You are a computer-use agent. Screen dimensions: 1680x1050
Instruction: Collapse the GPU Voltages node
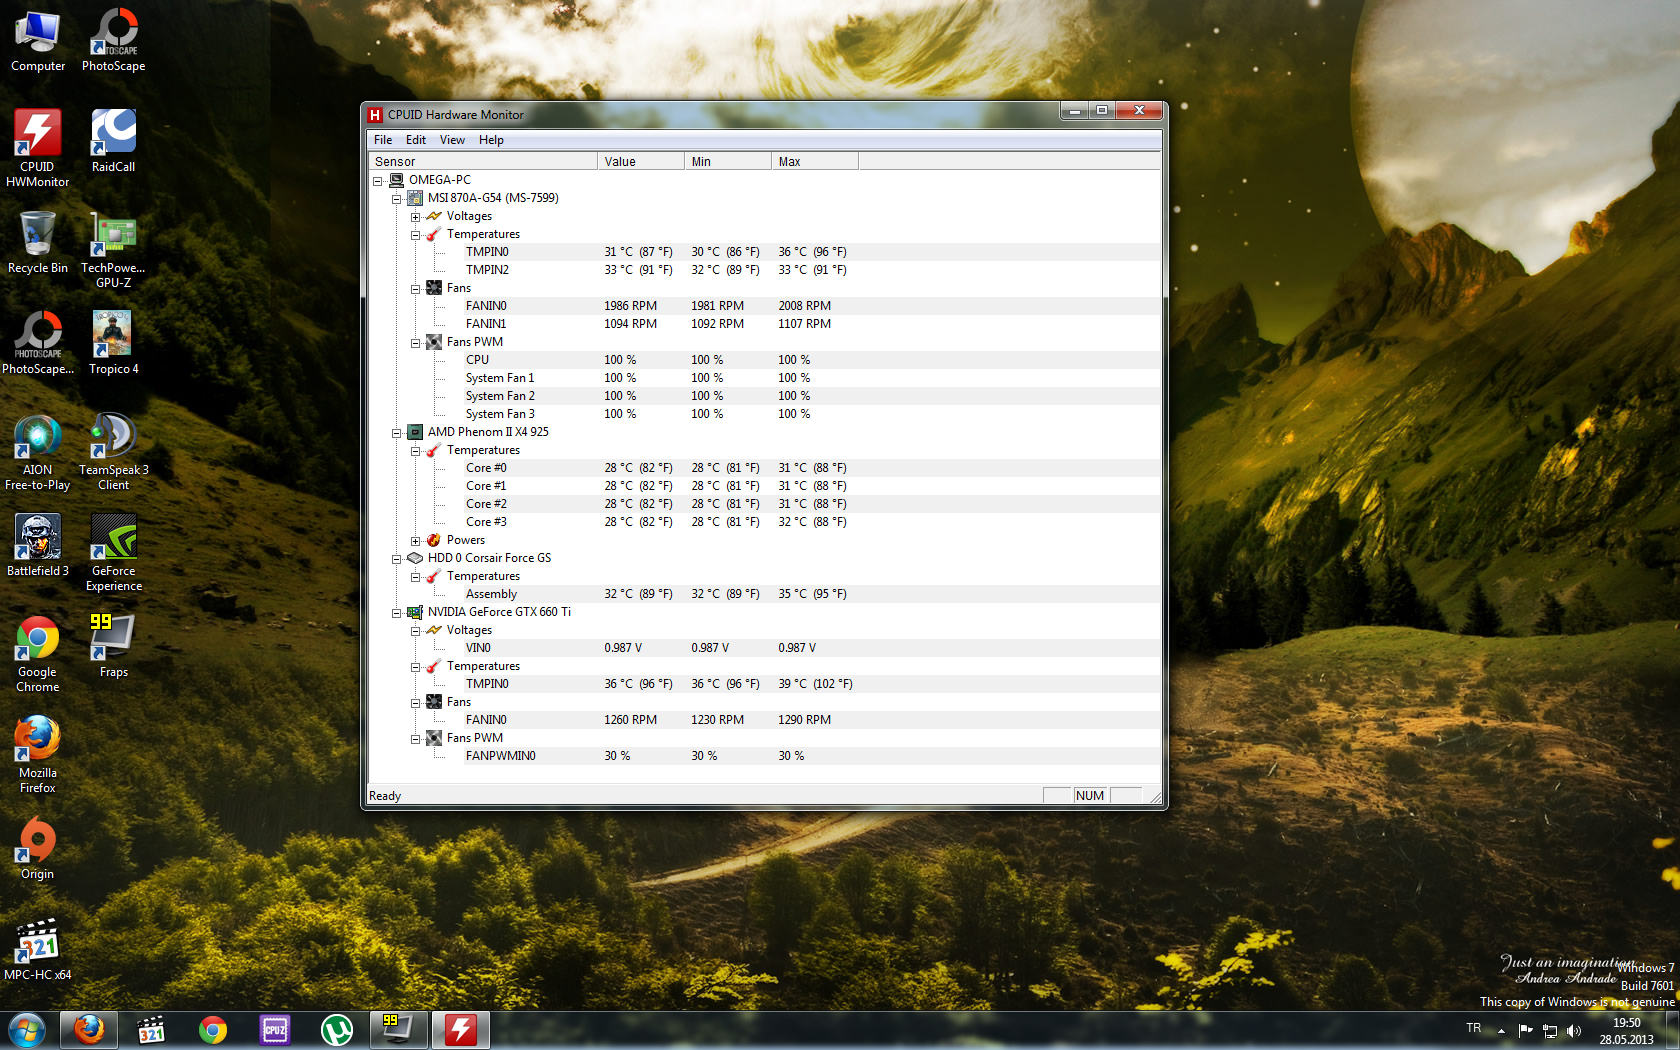click(x=416, y=631)
